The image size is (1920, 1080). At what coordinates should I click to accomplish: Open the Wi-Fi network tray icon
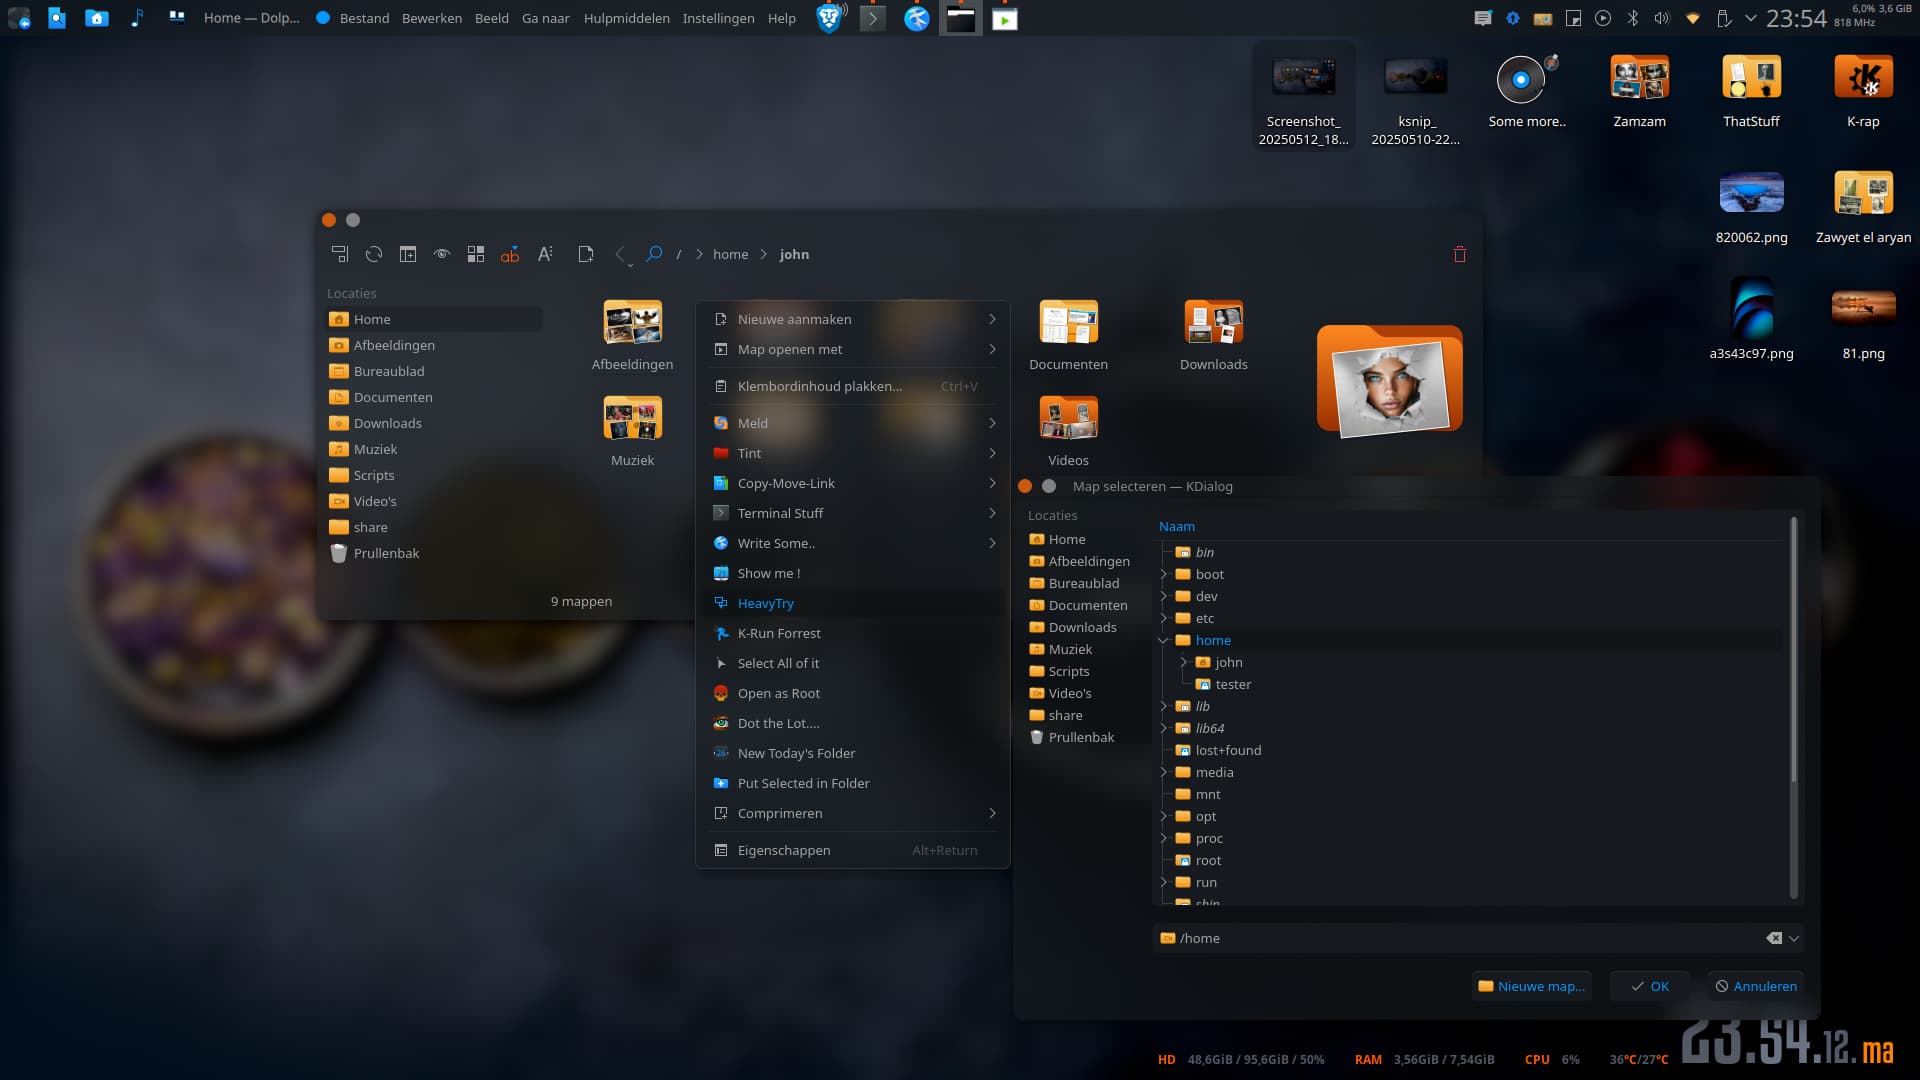(x=1693, y=18)
